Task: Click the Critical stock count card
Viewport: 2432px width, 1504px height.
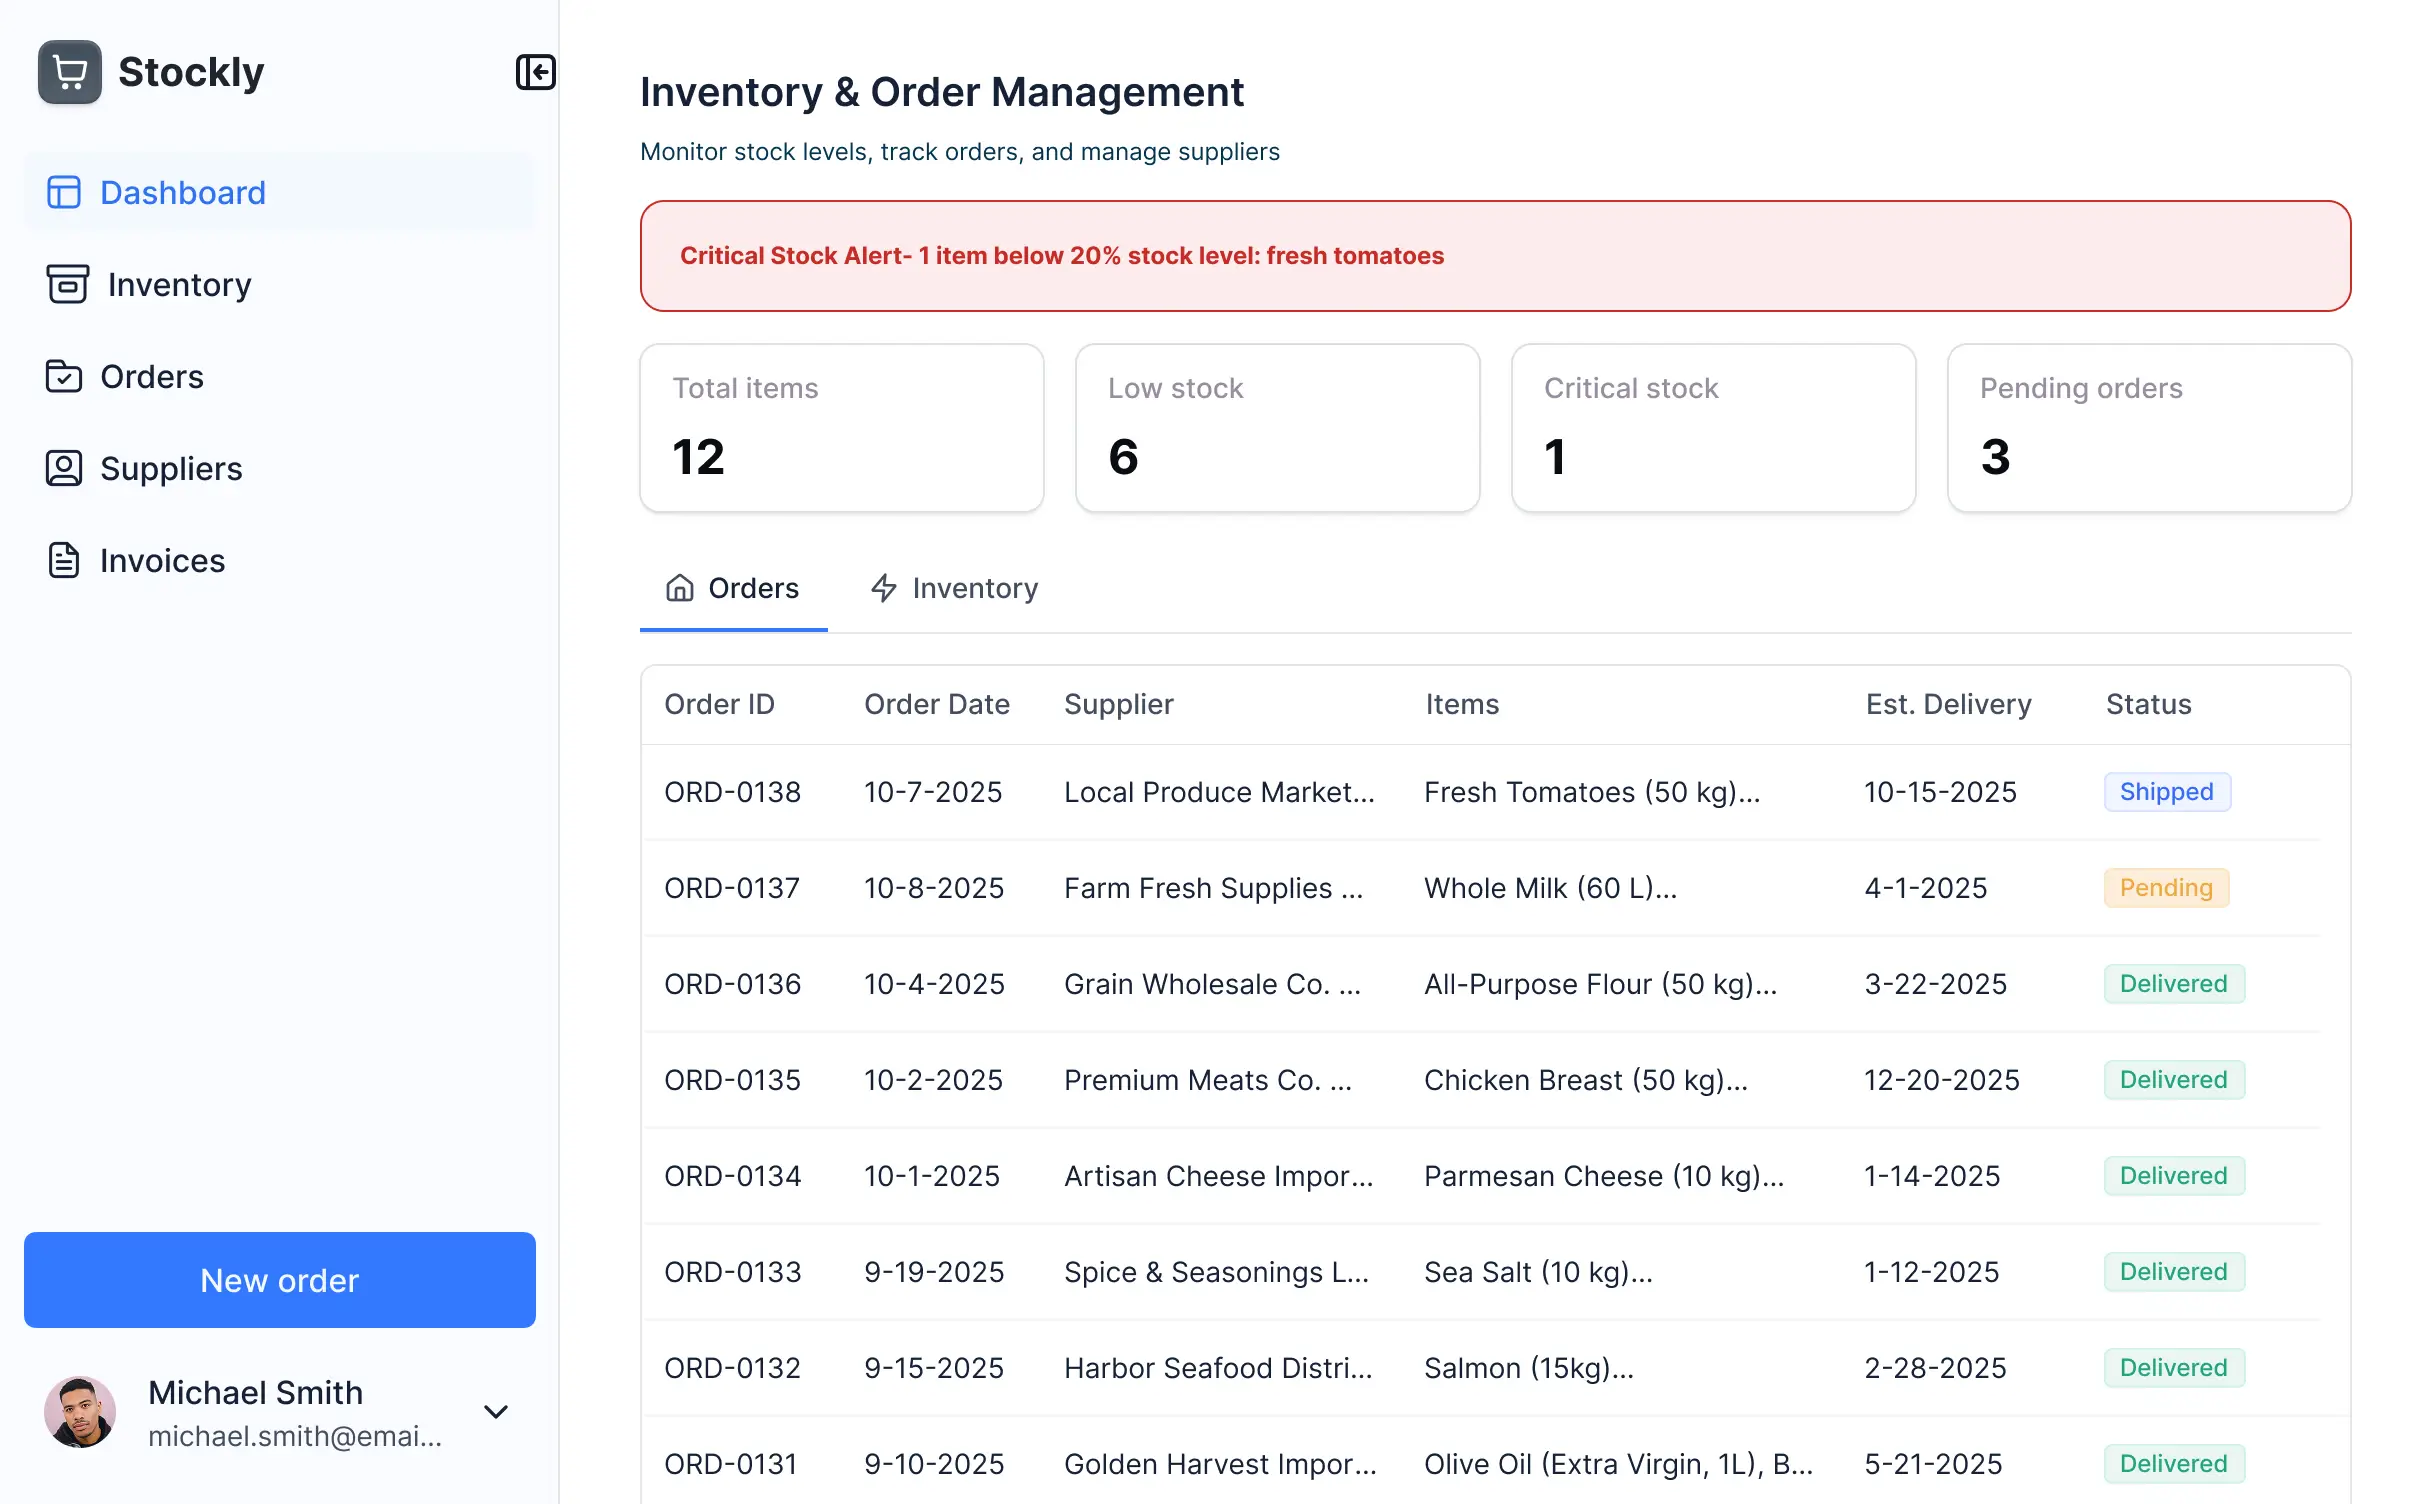Action: point(1712,428)
